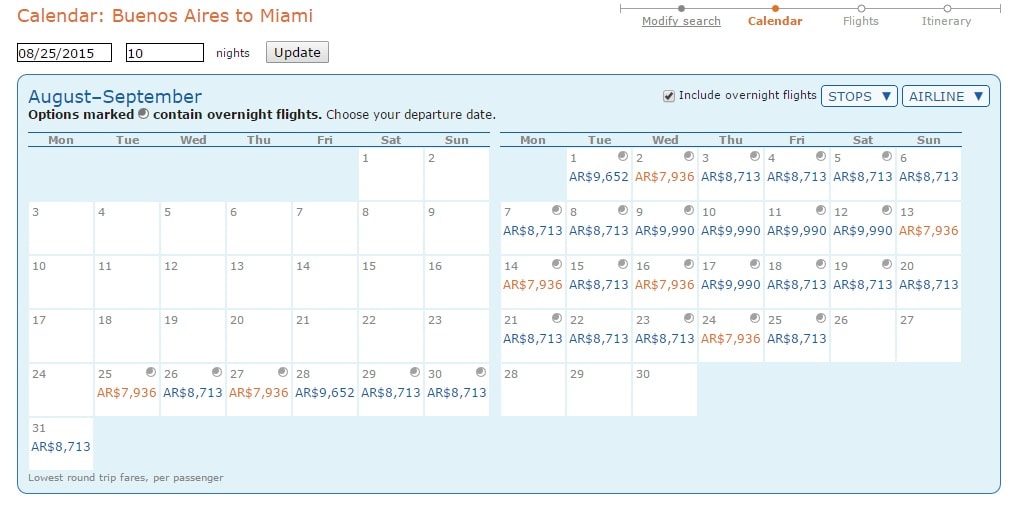1028x517 pixels.
Task: Open the AIRLINE filter dropdown
Action: coord(945,96)
